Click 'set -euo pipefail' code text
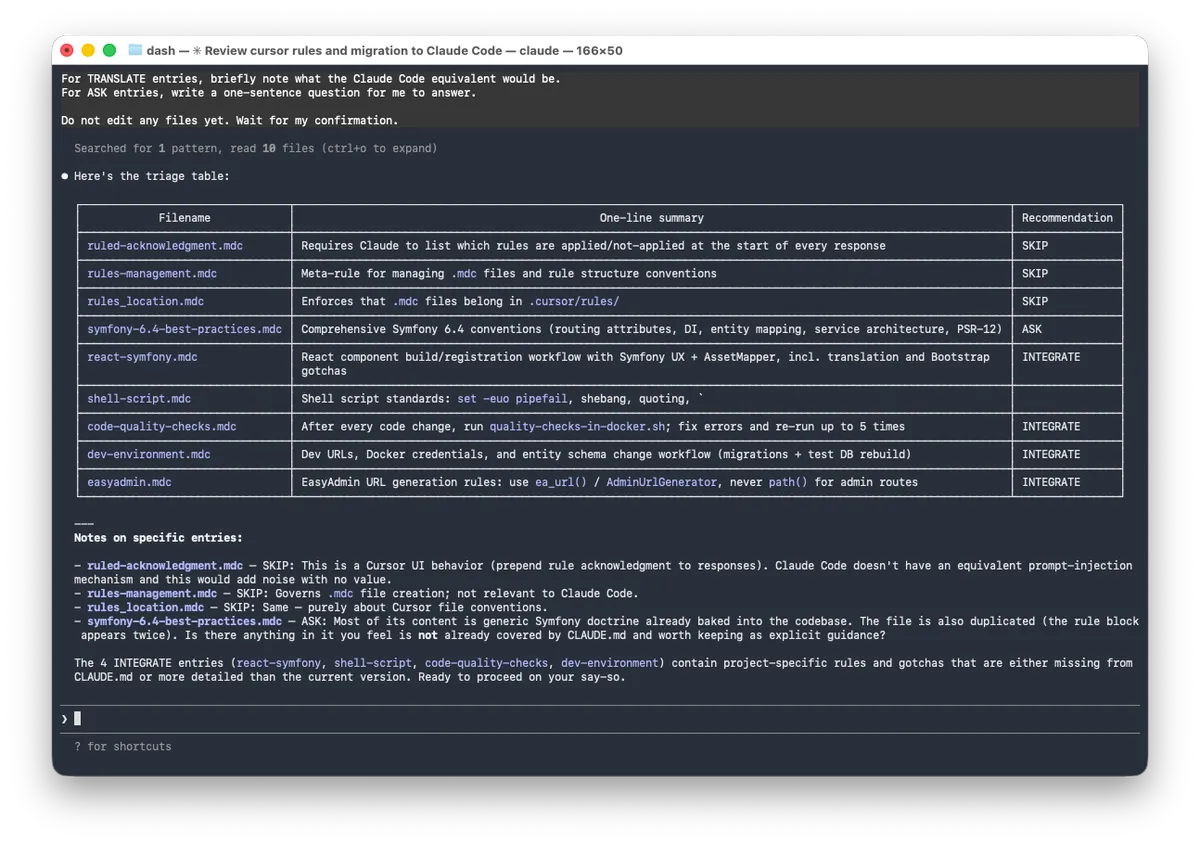The height and width of the screenshot is (845, 1200). (513, 399)
